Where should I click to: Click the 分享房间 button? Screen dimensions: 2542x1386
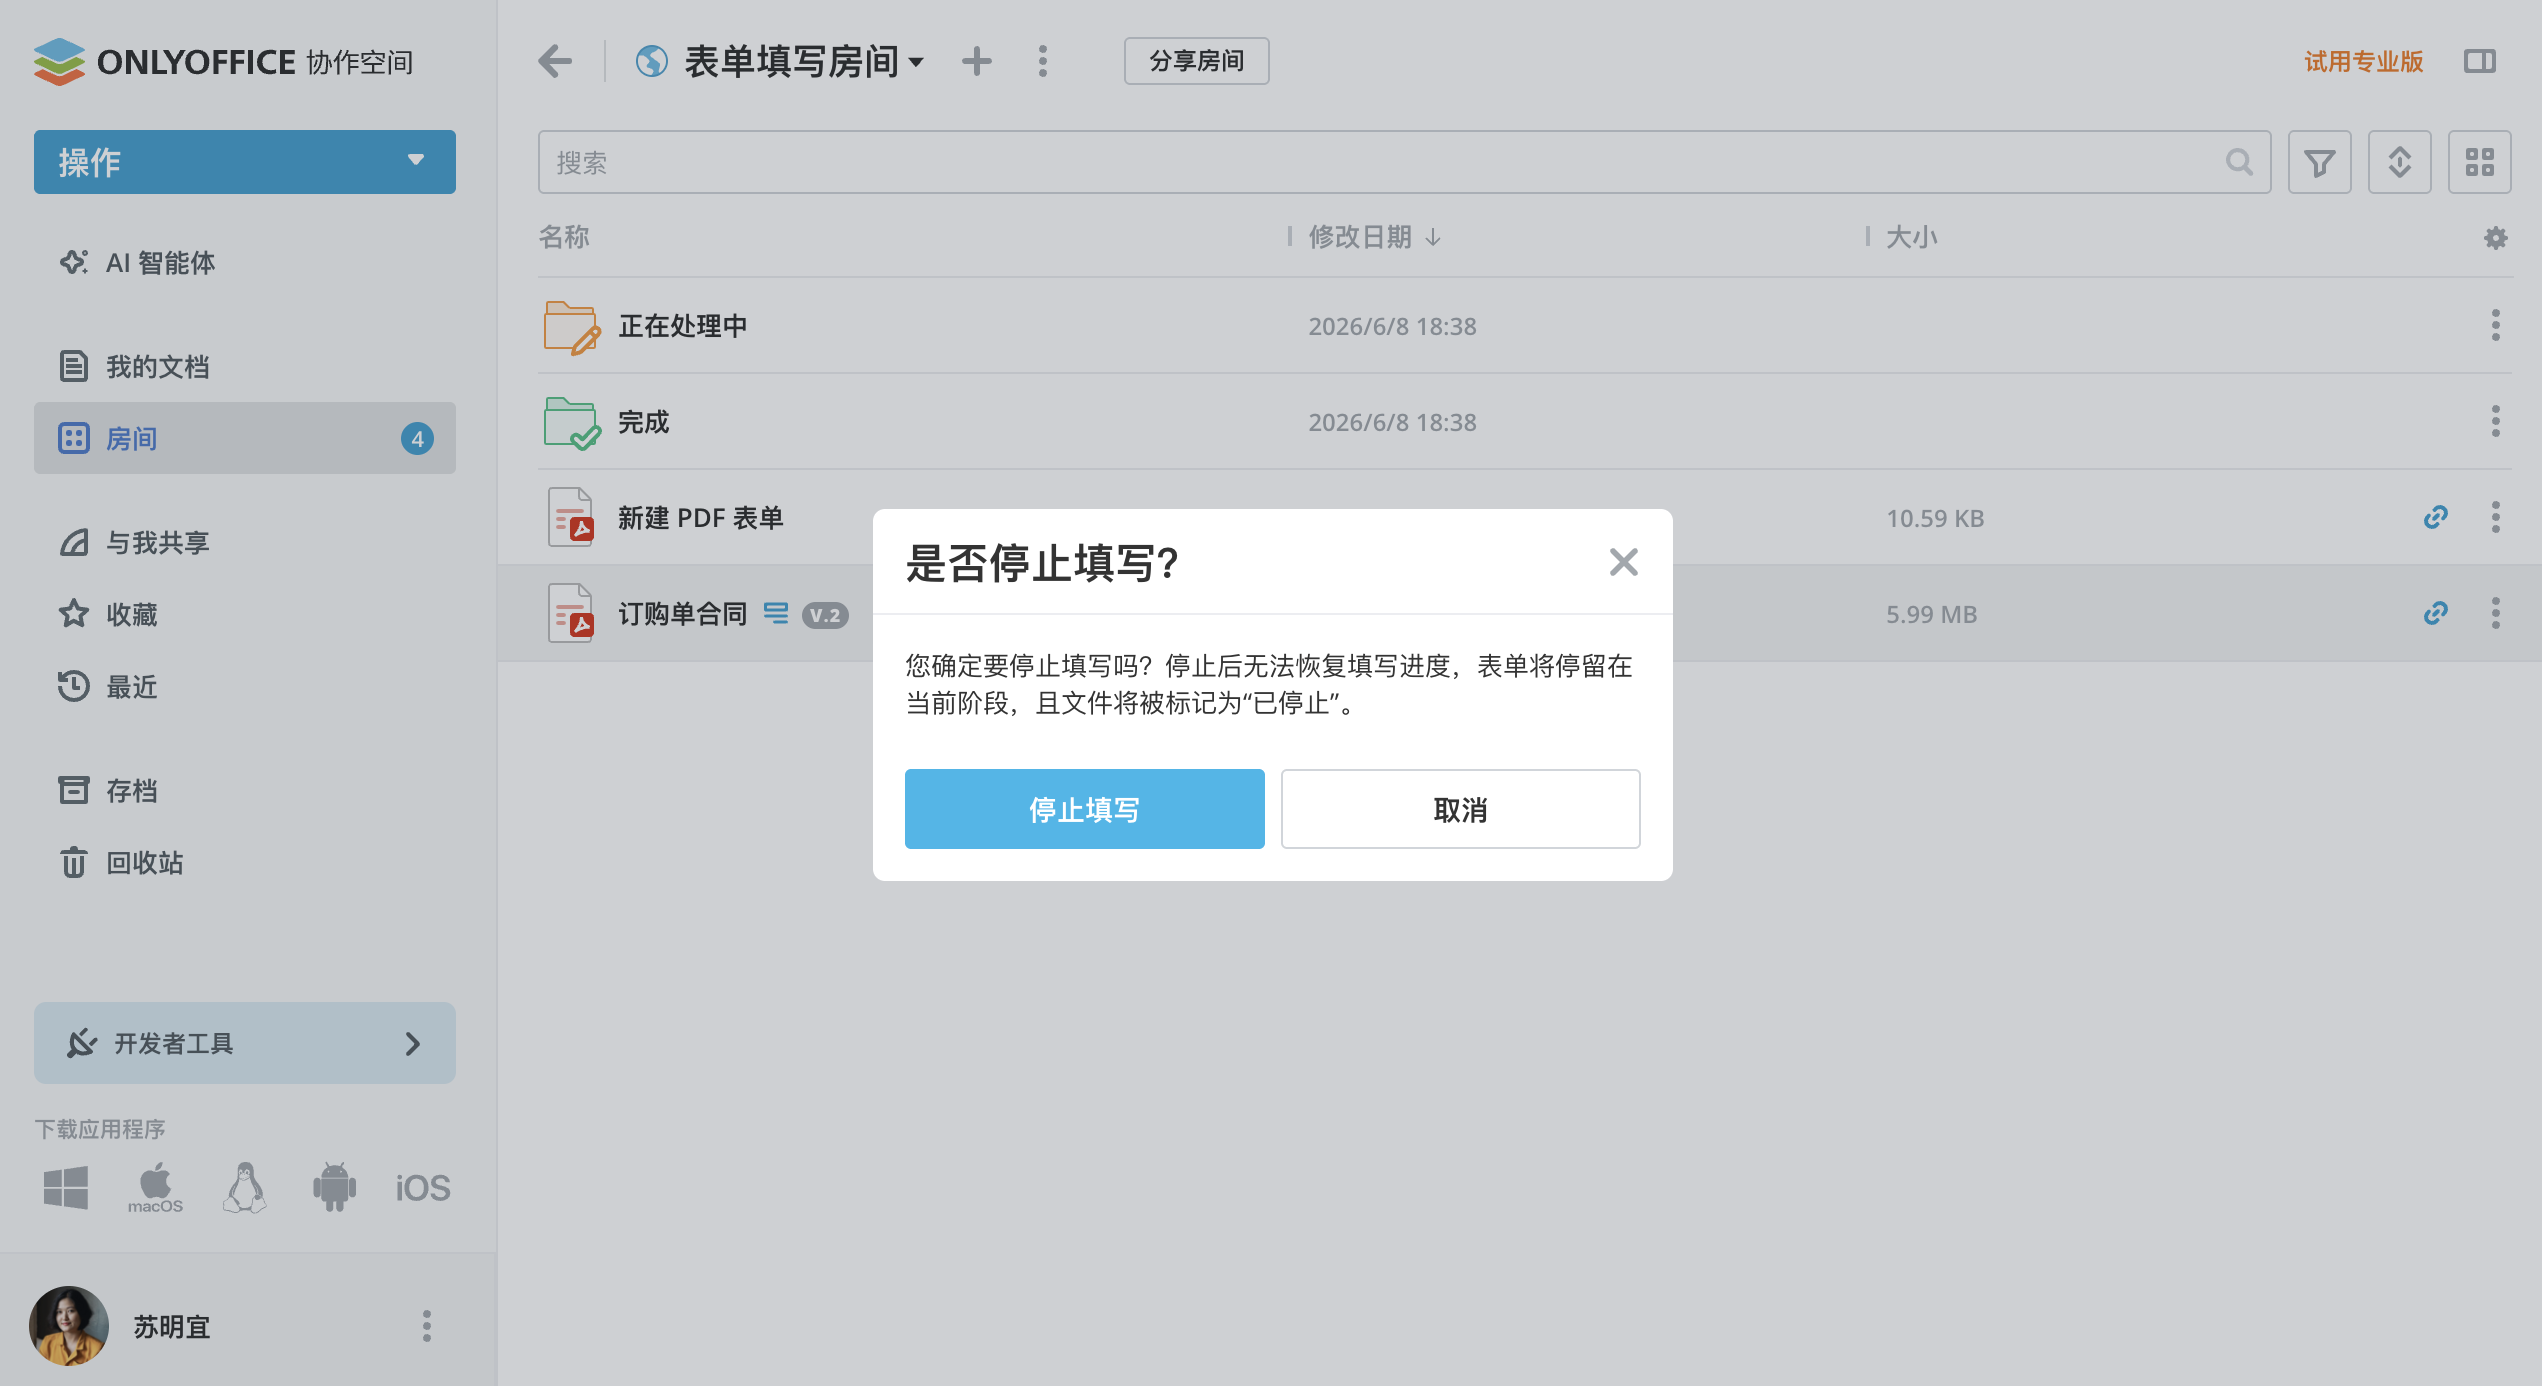(1196, 61)
